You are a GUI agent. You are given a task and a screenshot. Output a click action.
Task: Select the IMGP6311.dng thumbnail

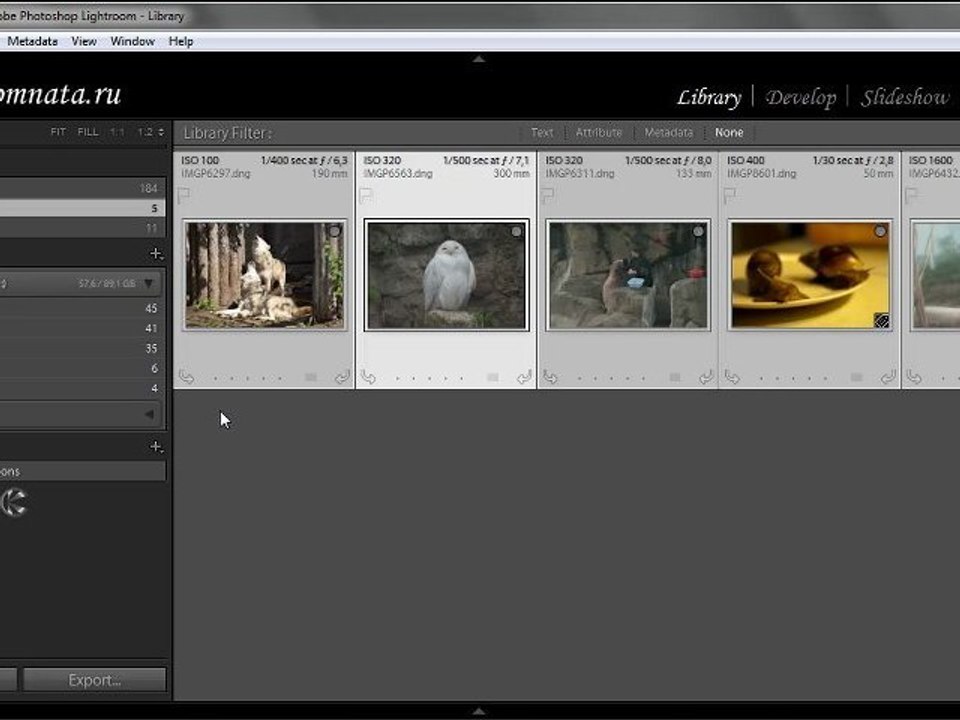[x=627, y=275]
